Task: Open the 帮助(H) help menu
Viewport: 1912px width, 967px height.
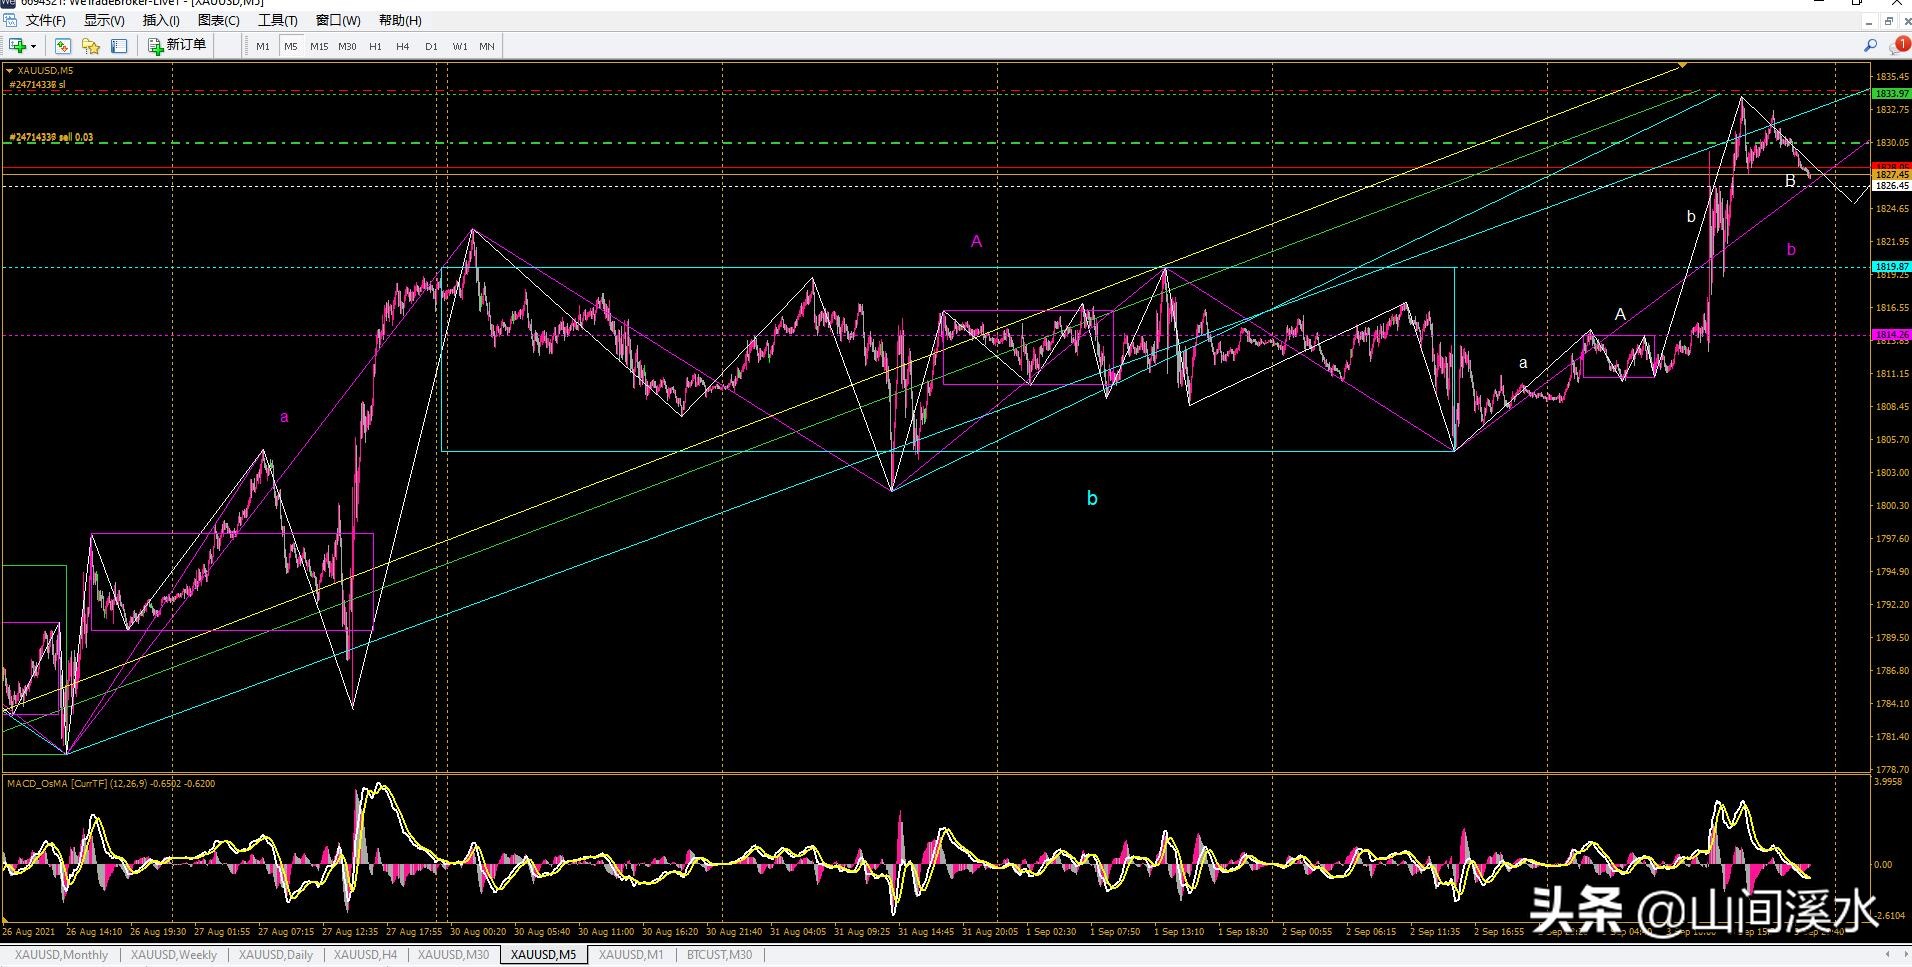Action: click(x=400, y=20)
